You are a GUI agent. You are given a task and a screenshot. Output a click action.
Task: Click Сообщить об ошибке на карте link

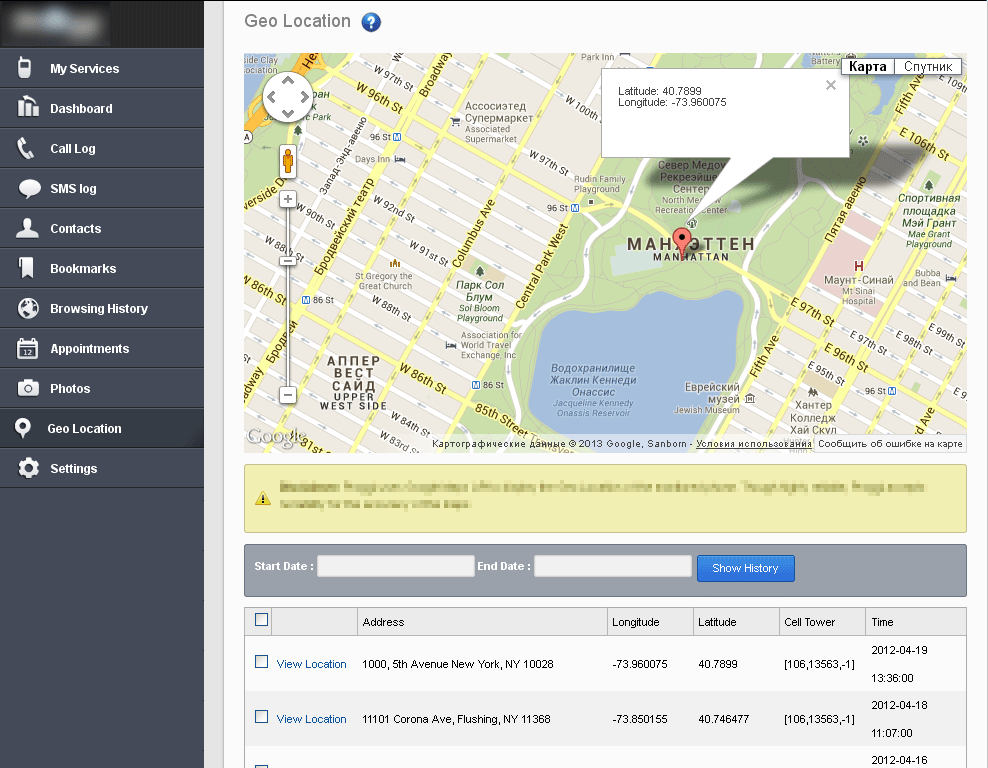[890, 444]
